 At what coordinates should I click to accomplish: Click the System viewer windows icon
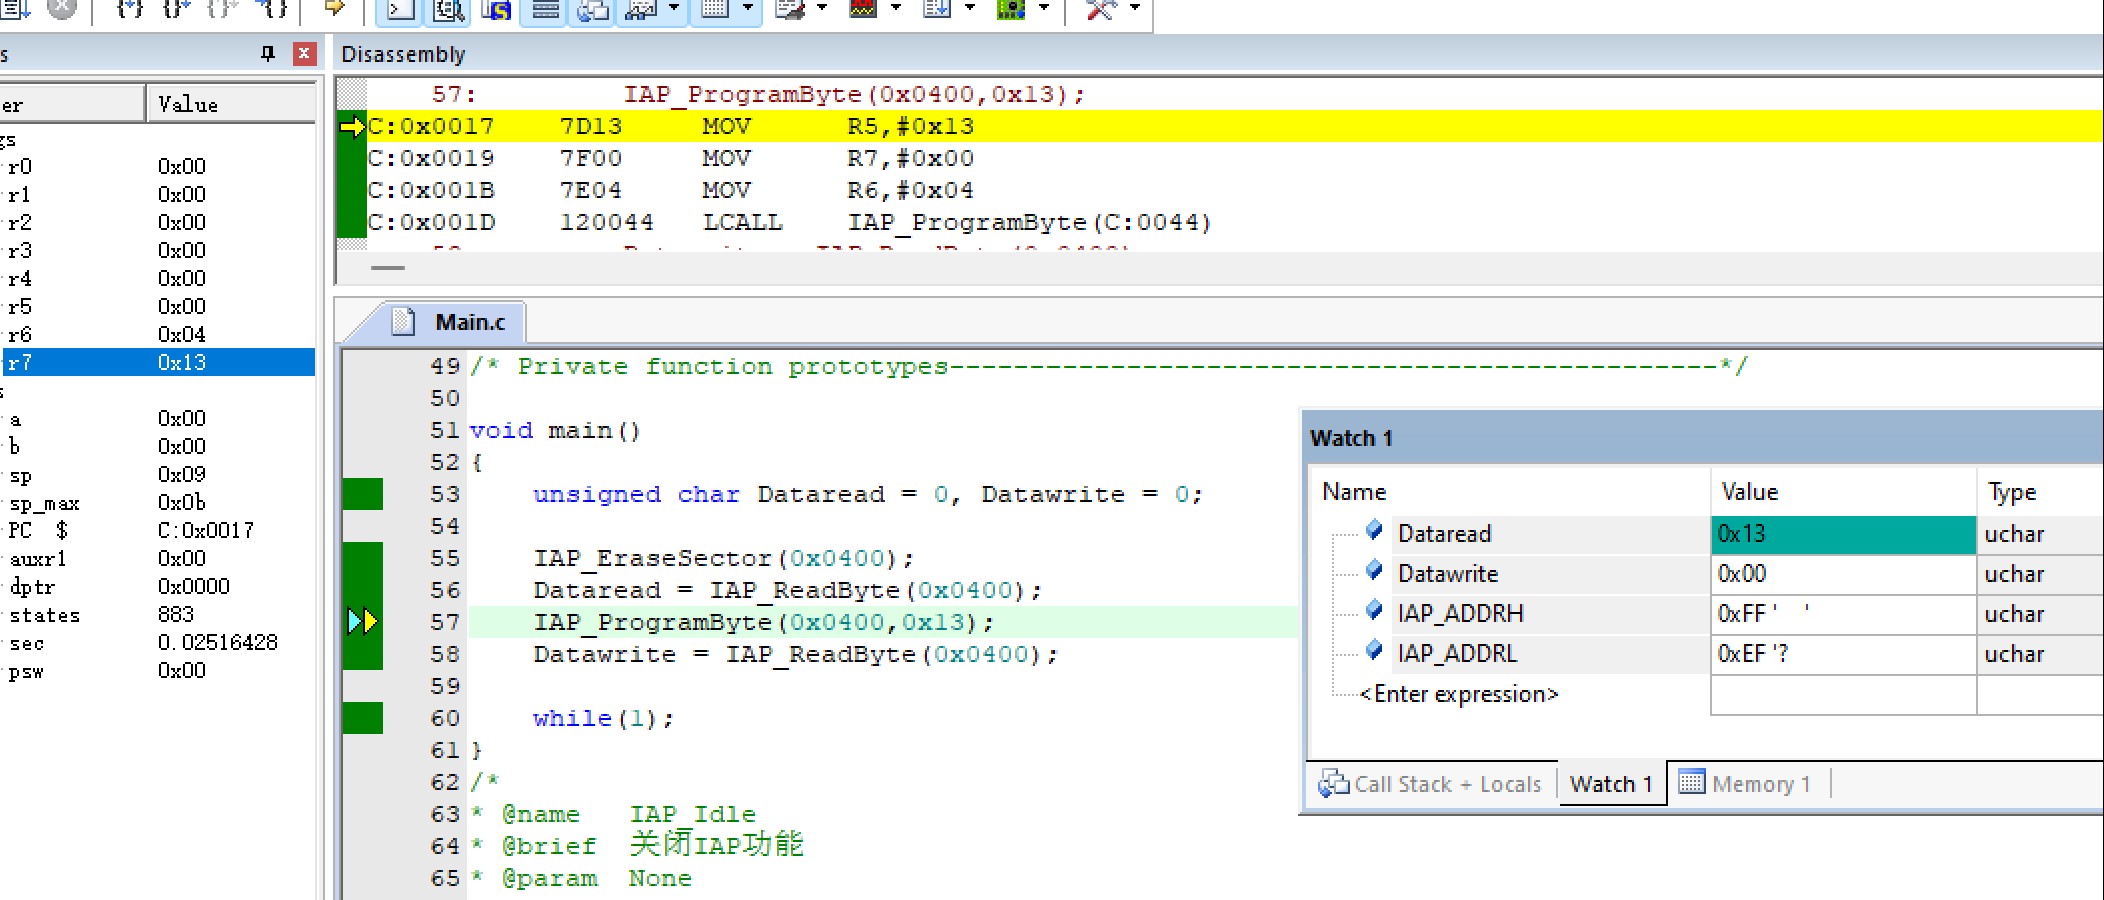tap(1011, 10)
